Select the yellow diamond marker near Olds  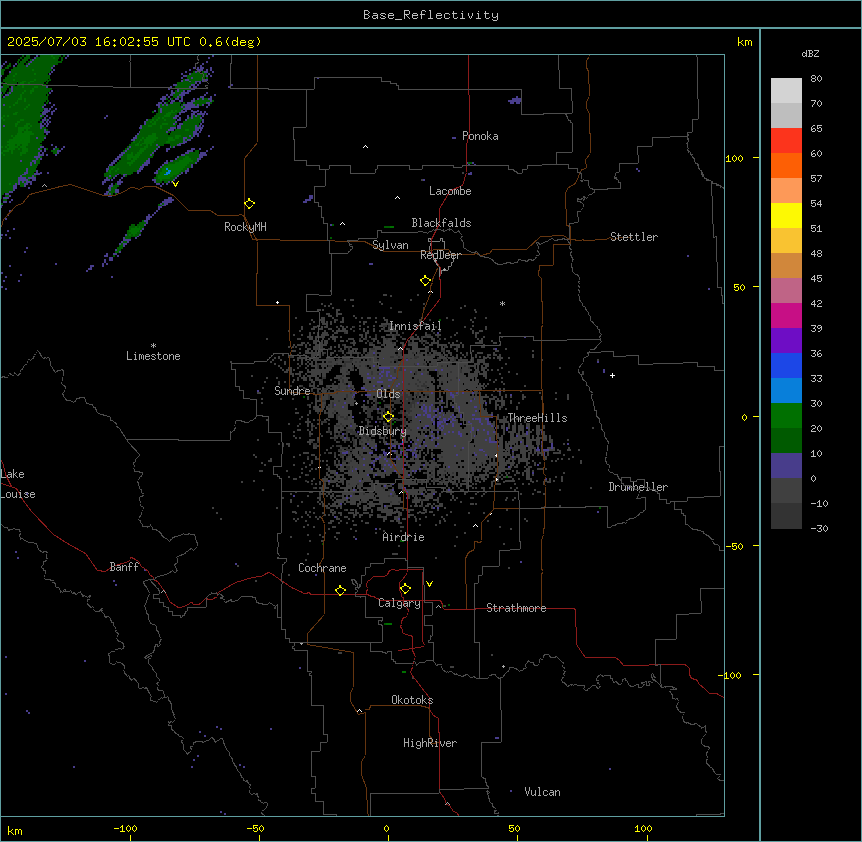388,417
